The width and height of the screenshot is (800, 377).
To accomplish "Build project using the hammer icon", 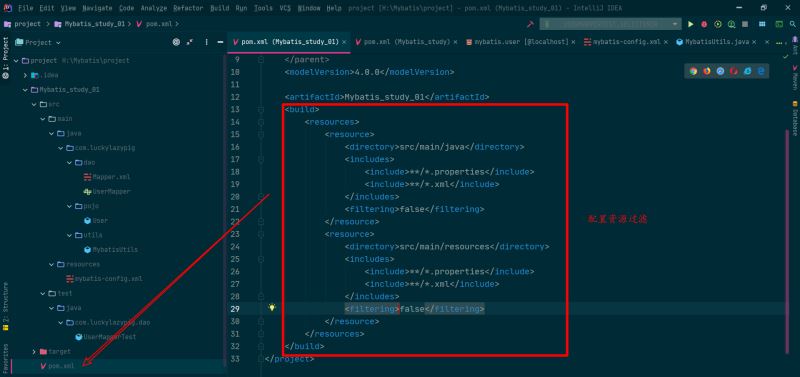I will tap(530, 24).
